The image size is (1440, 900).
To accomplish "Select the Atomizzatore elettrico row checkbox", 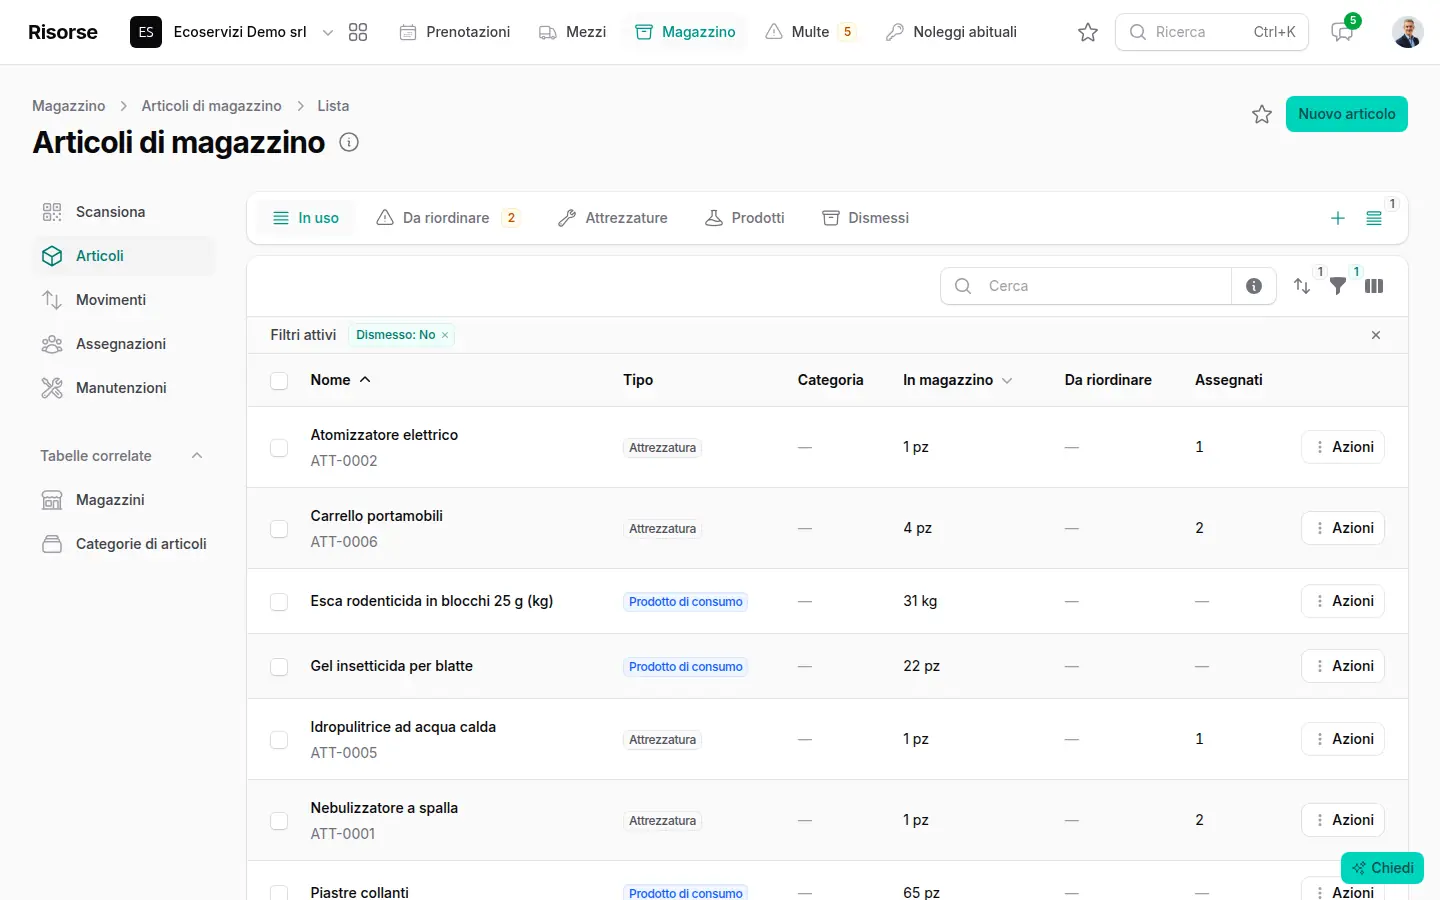I will (x=279, y=448).
